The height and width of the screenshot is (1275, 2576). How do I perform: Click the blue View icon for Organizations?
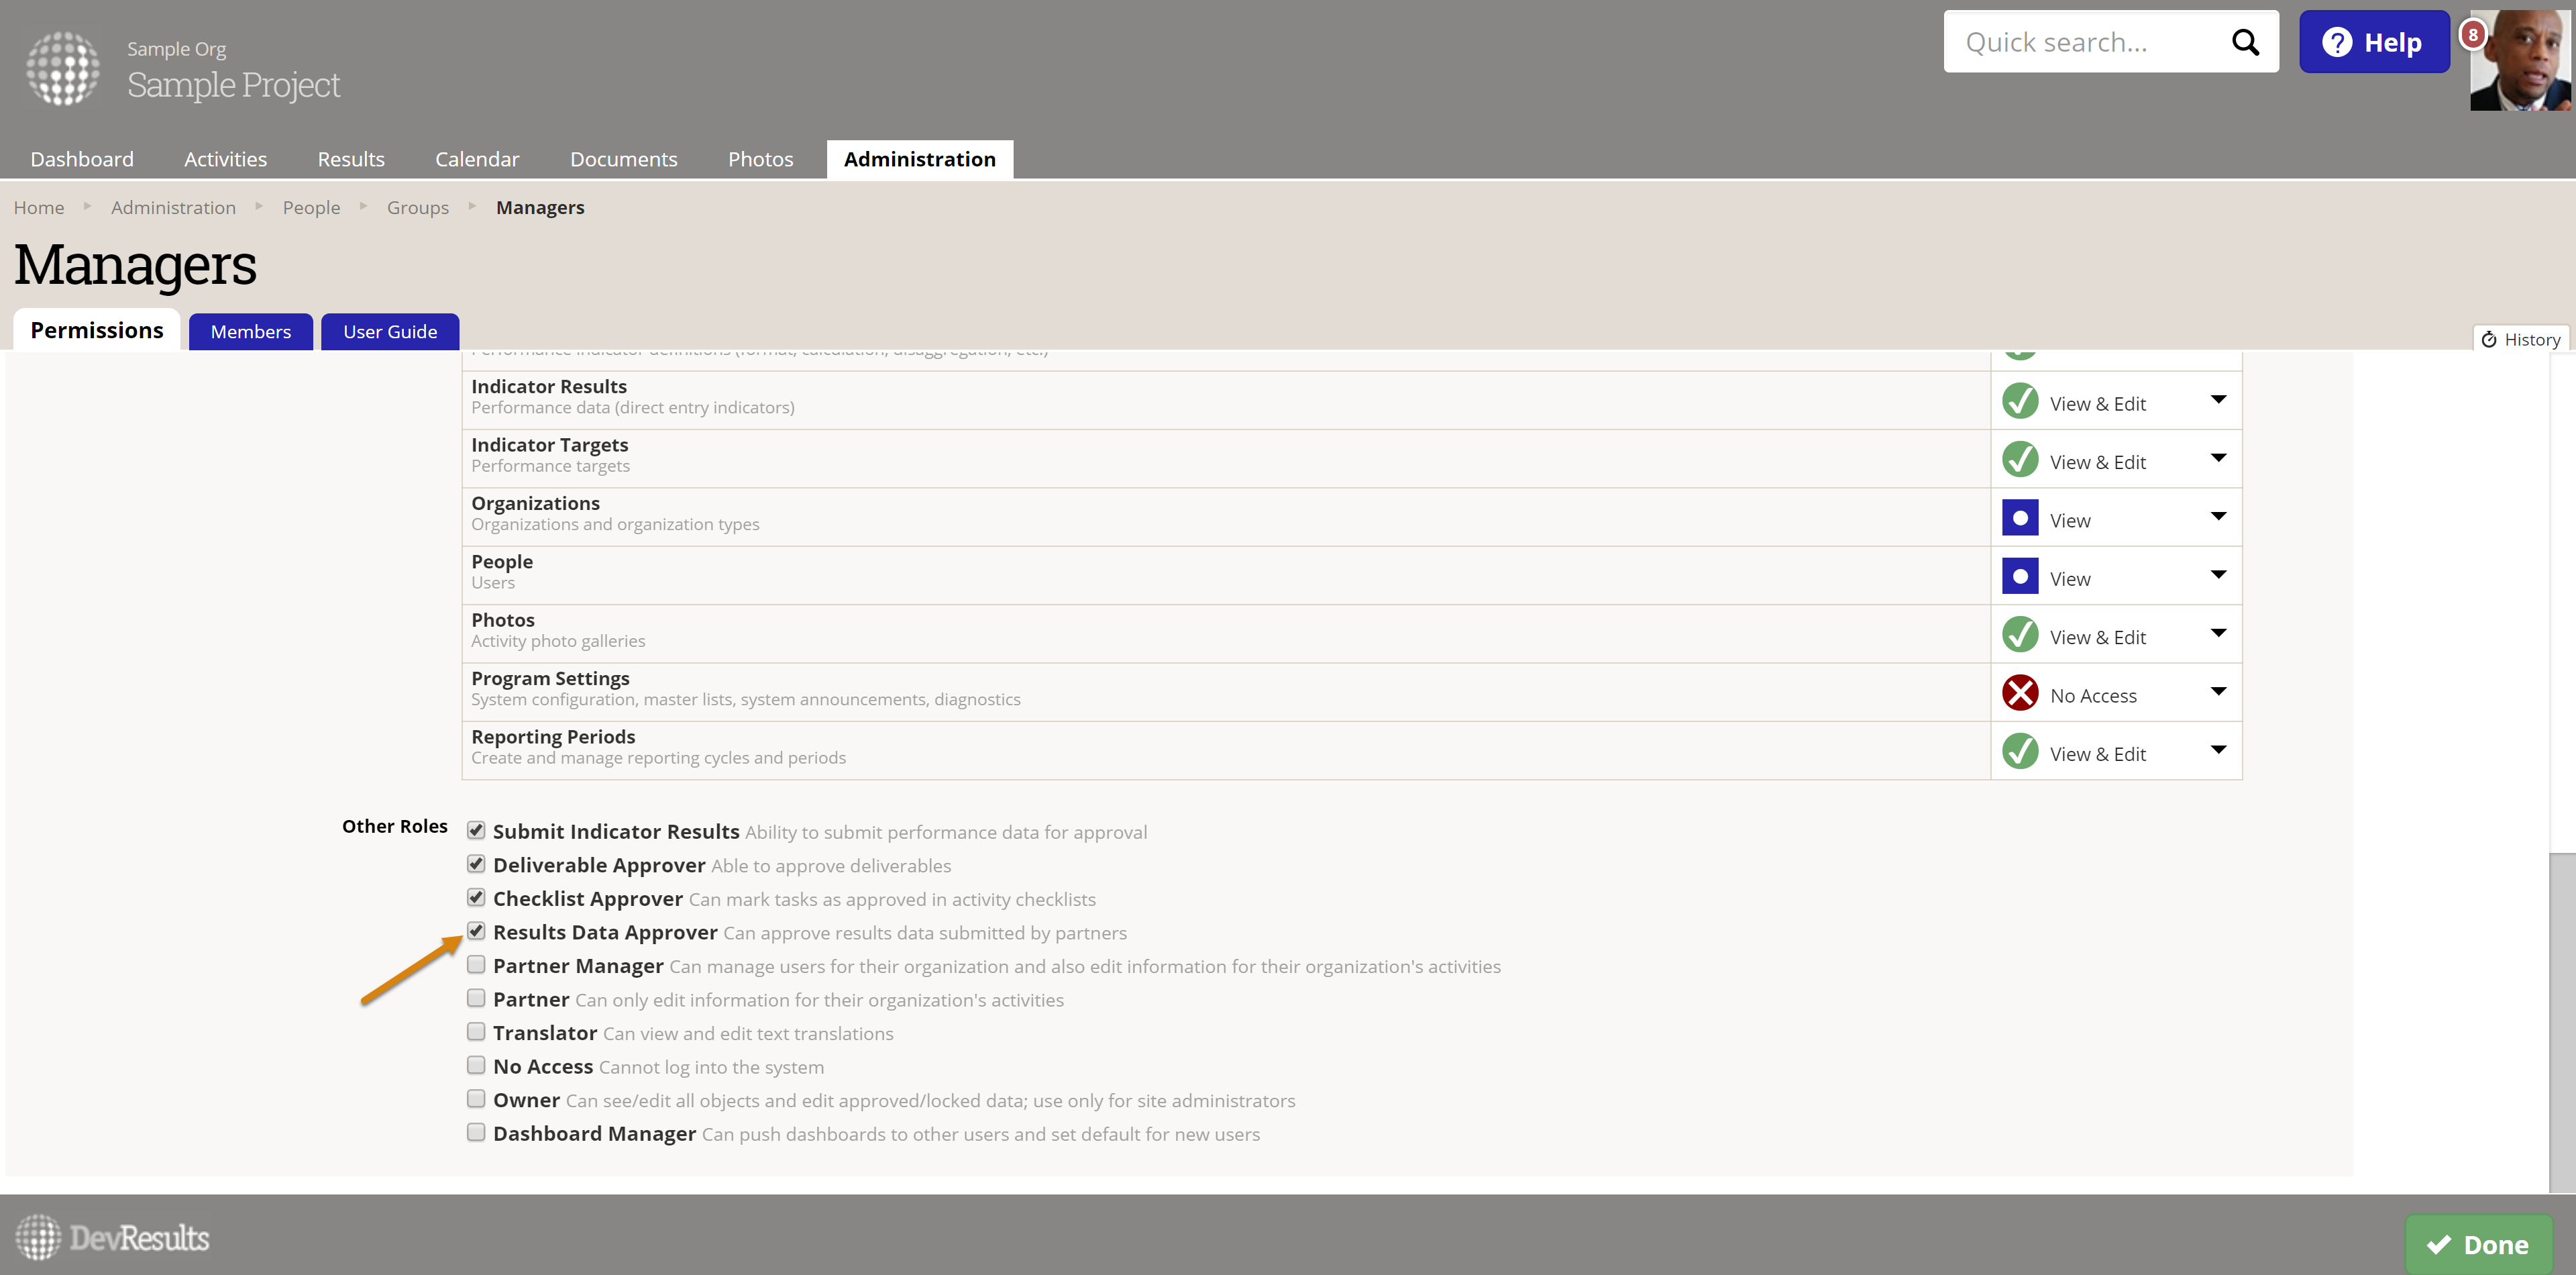coord(2020,518)
